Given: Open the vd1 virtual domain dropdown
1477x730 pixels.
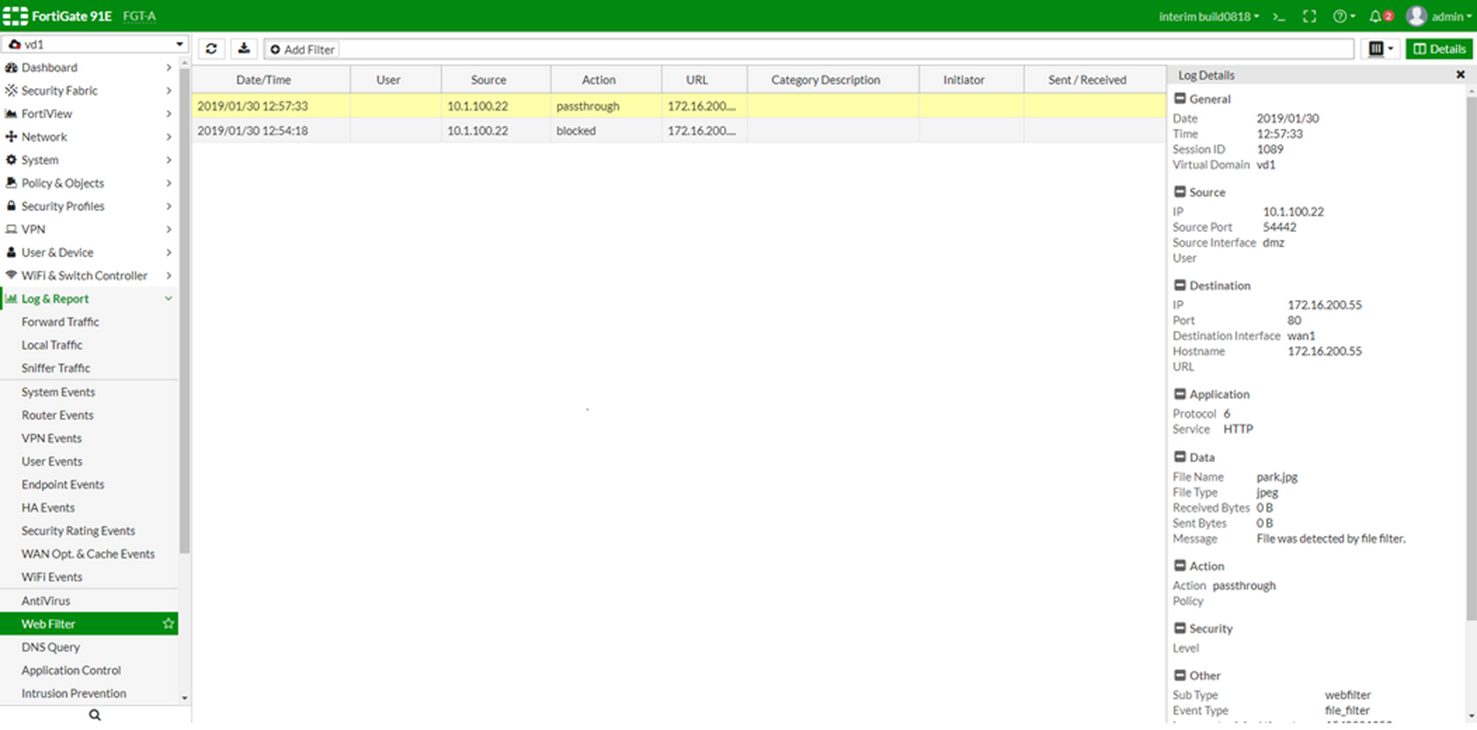Looking at the screenshot, I should coord(95,44).
